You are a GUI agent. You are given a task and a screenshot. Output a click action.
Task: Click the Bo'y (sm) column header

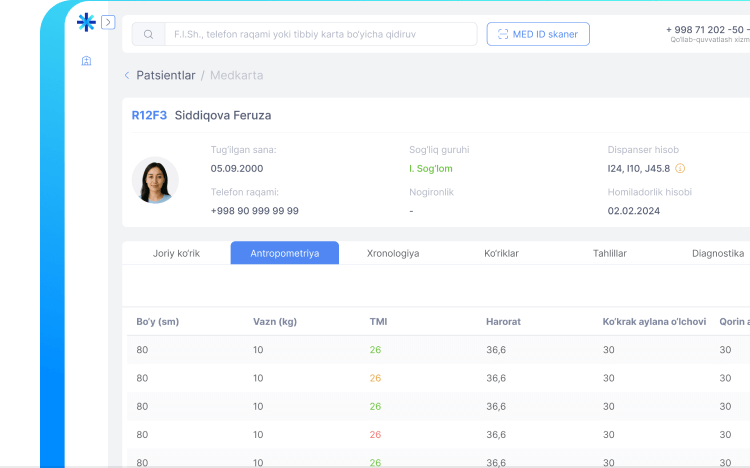(x=157, y=322)
